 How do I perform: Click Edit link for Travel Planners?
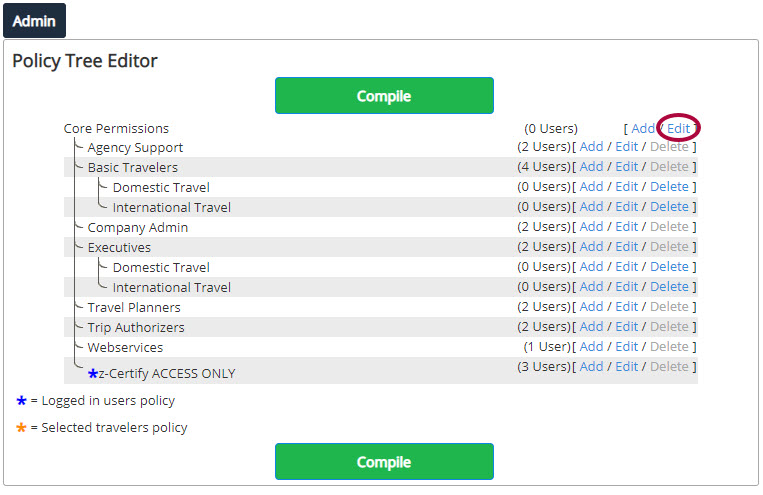(x=626, y=306)
